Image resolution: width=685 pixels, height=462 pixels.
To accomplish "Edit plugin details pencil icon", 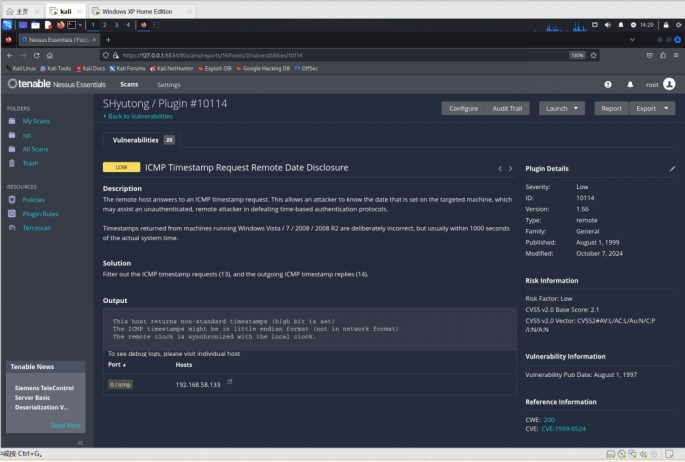I will pos(672,169).
